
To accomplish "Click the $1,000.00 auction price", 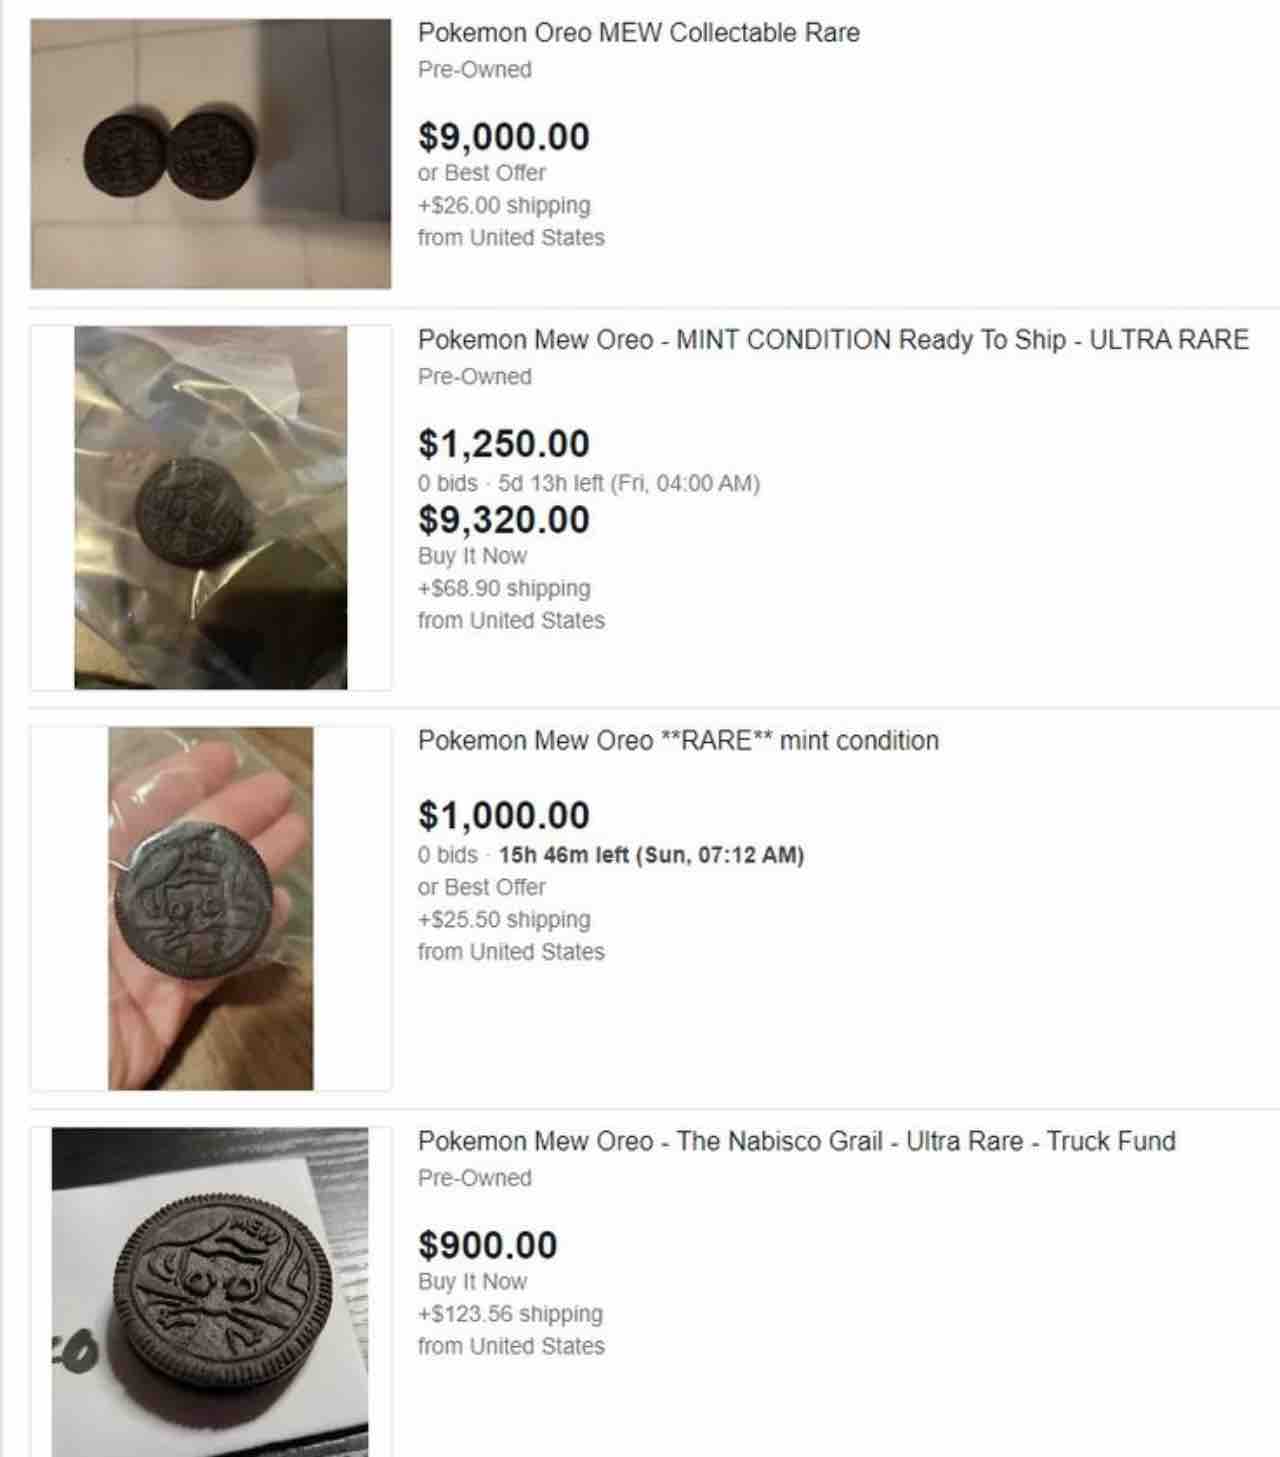I will 504,816.
